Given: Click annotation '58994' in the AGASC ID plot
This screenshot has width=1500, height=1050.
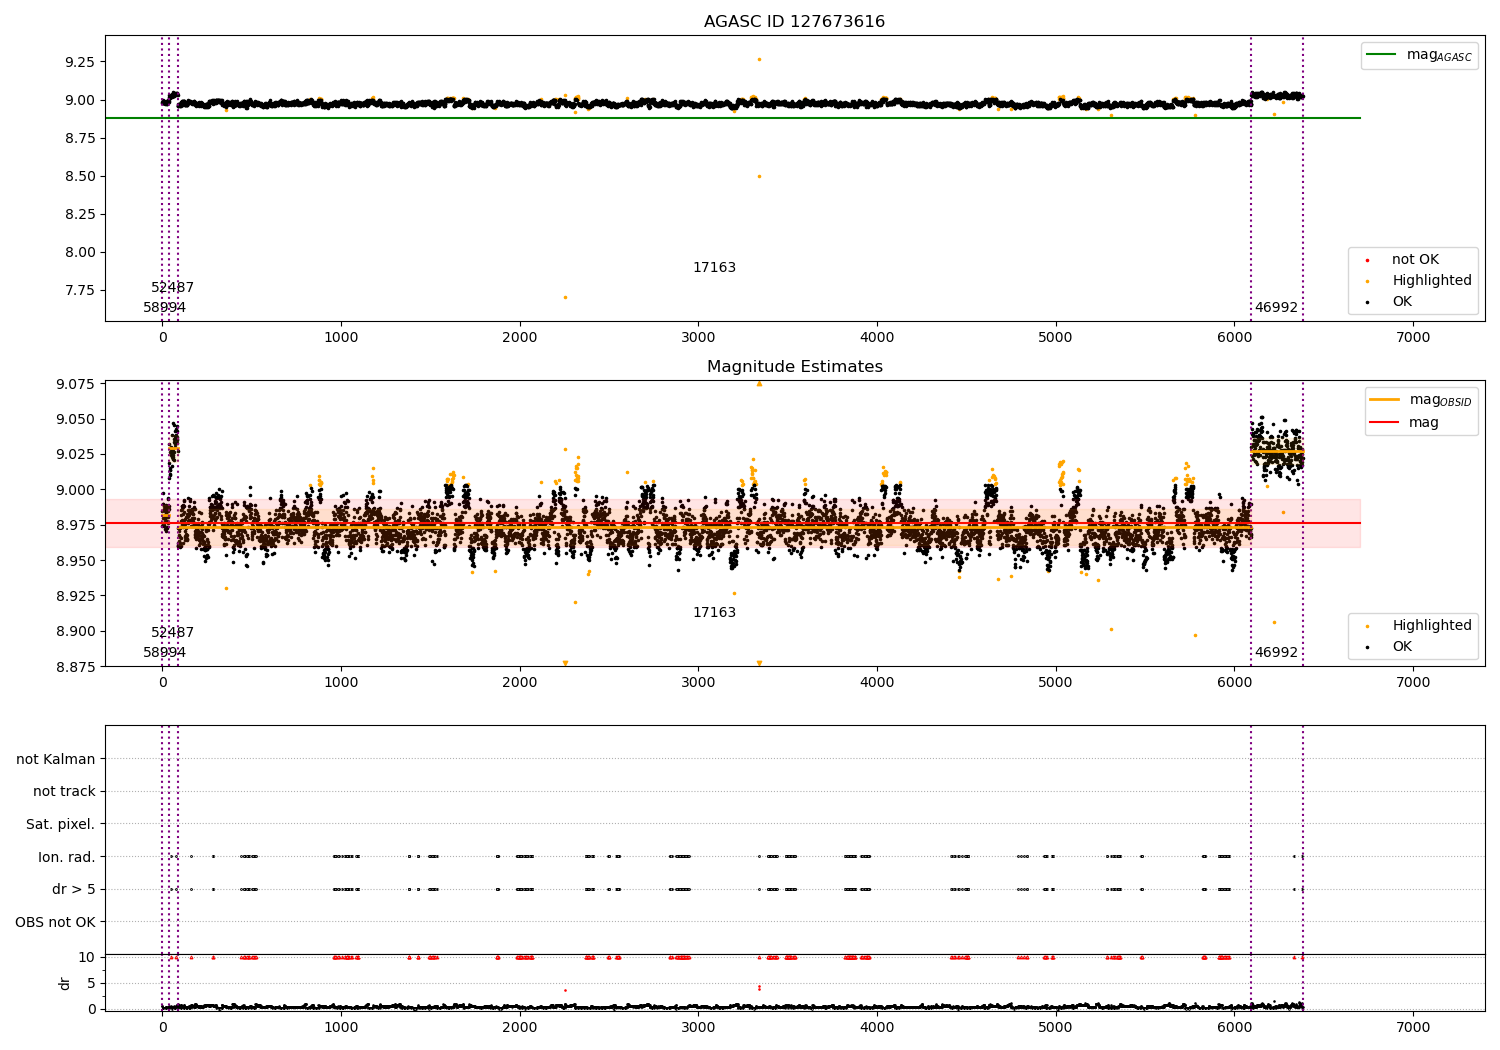Looking at the screenshot, I should 164,308.
